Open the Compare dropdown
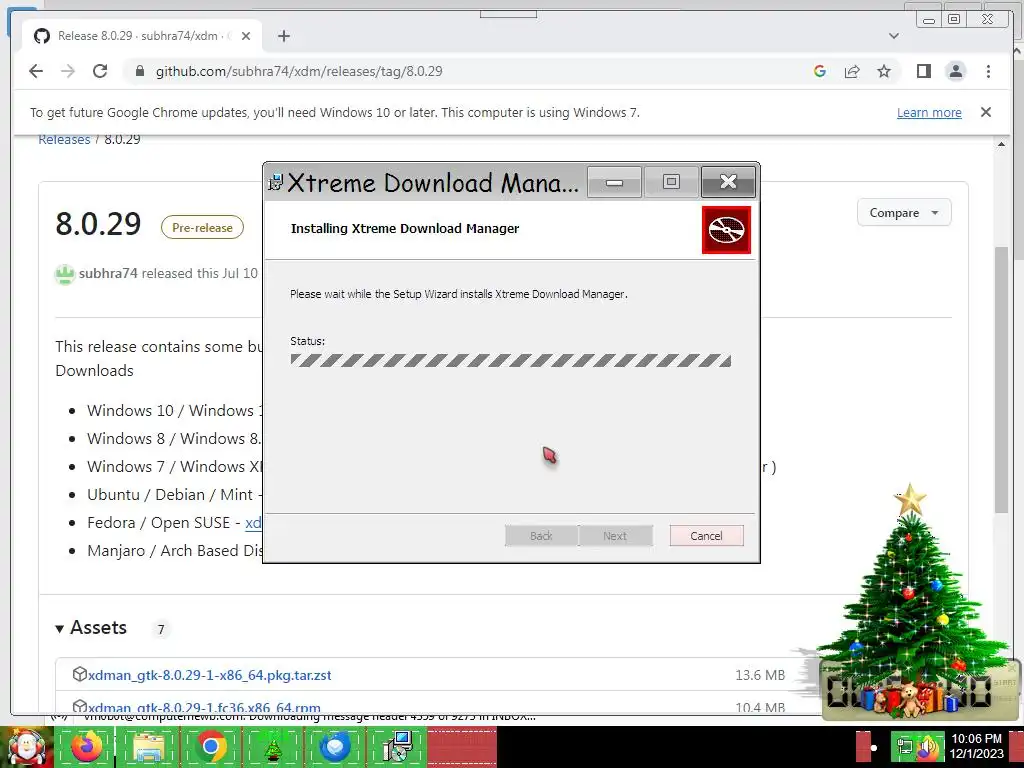1024x768 pixels. (x=904, y=213)
